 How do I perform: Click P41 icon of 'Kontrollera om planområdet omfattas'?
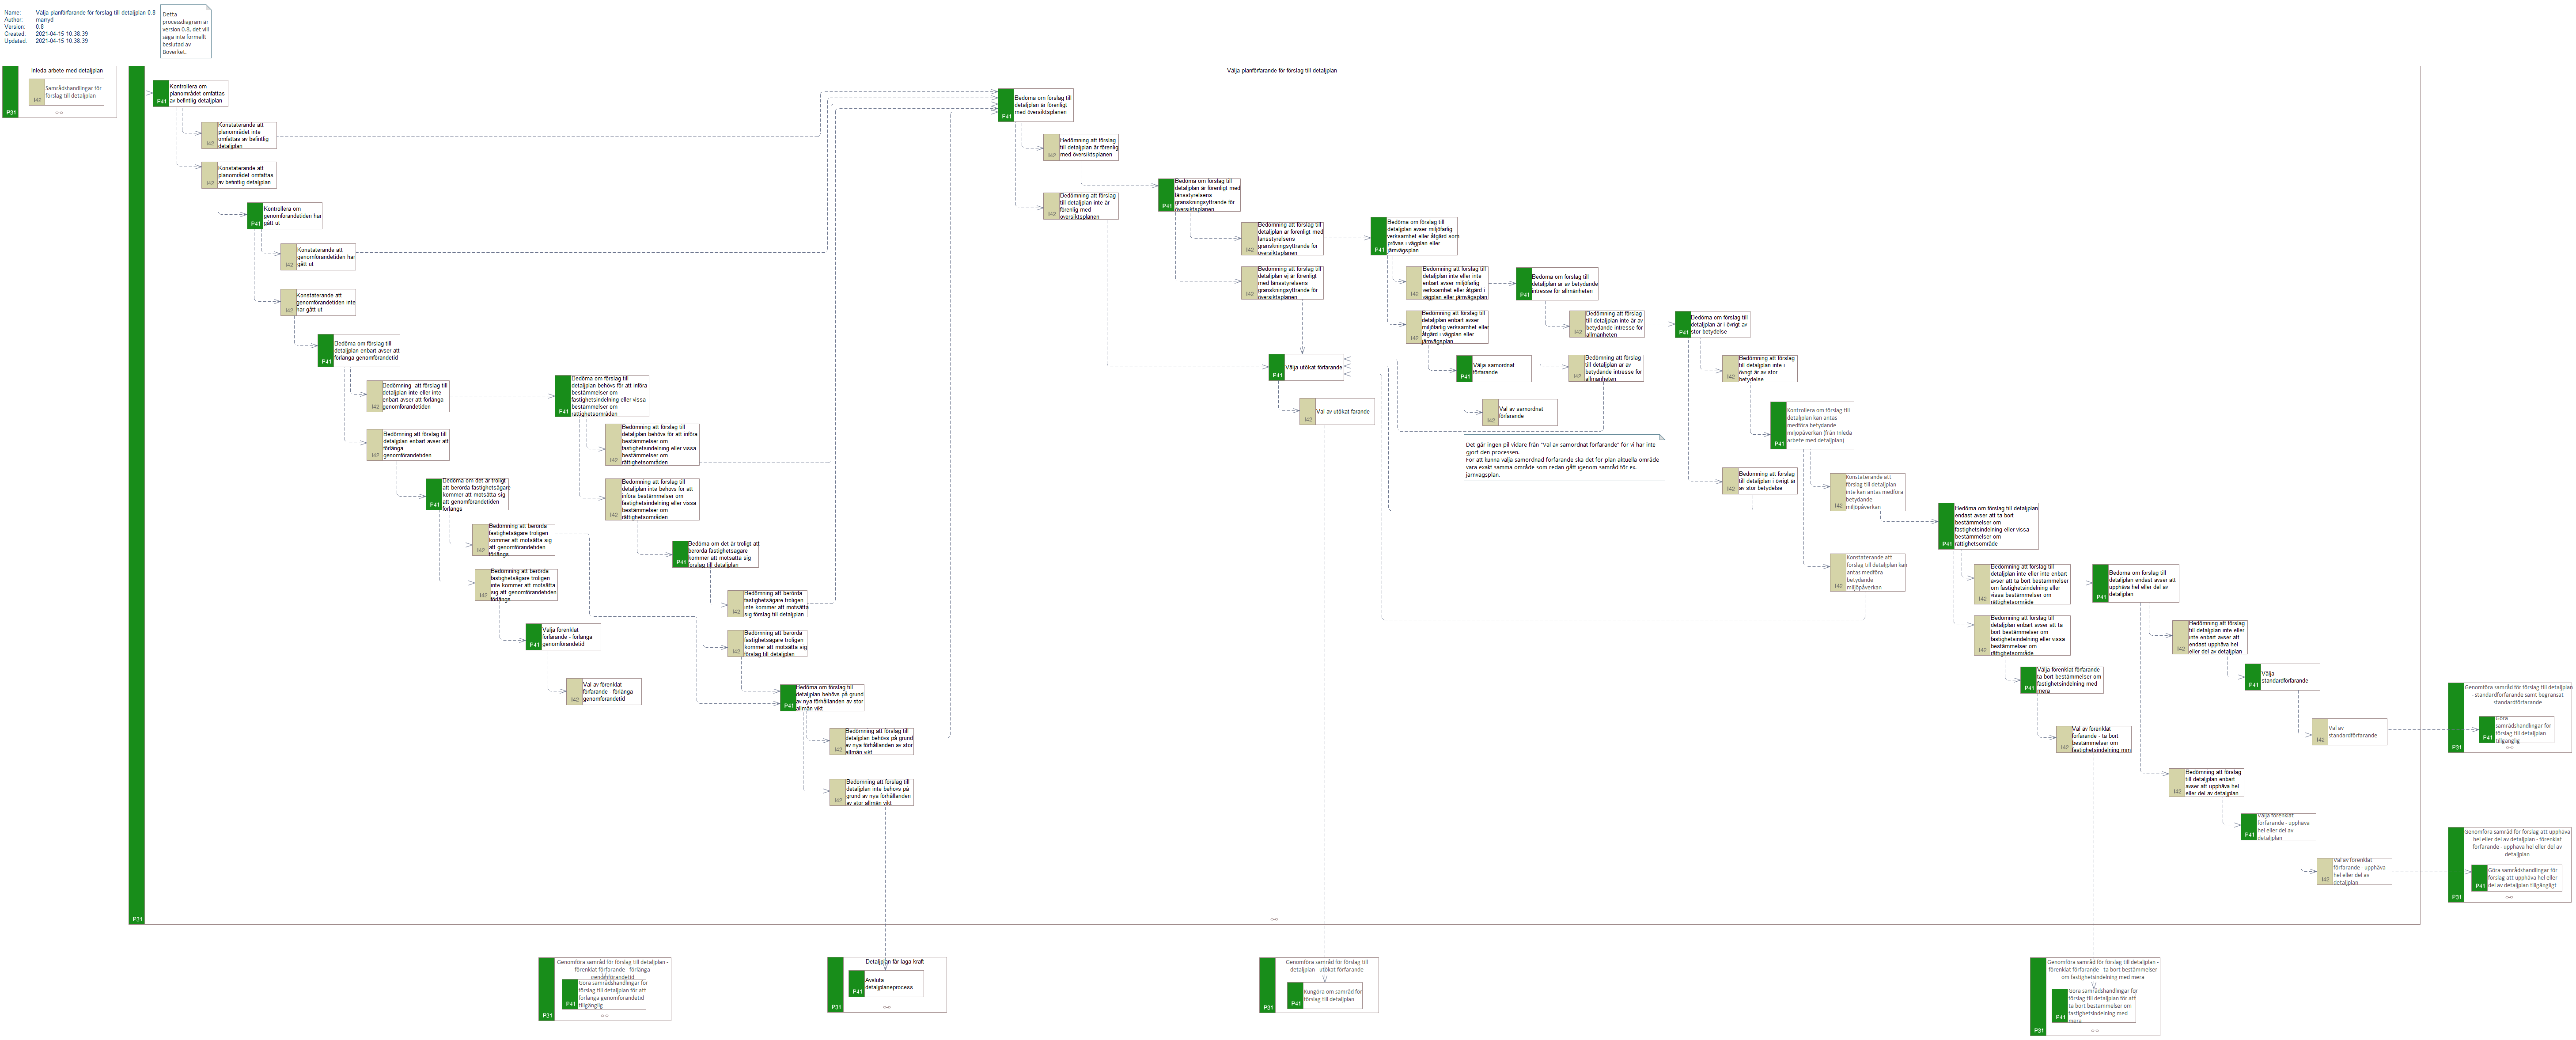[x=161, y=93]
